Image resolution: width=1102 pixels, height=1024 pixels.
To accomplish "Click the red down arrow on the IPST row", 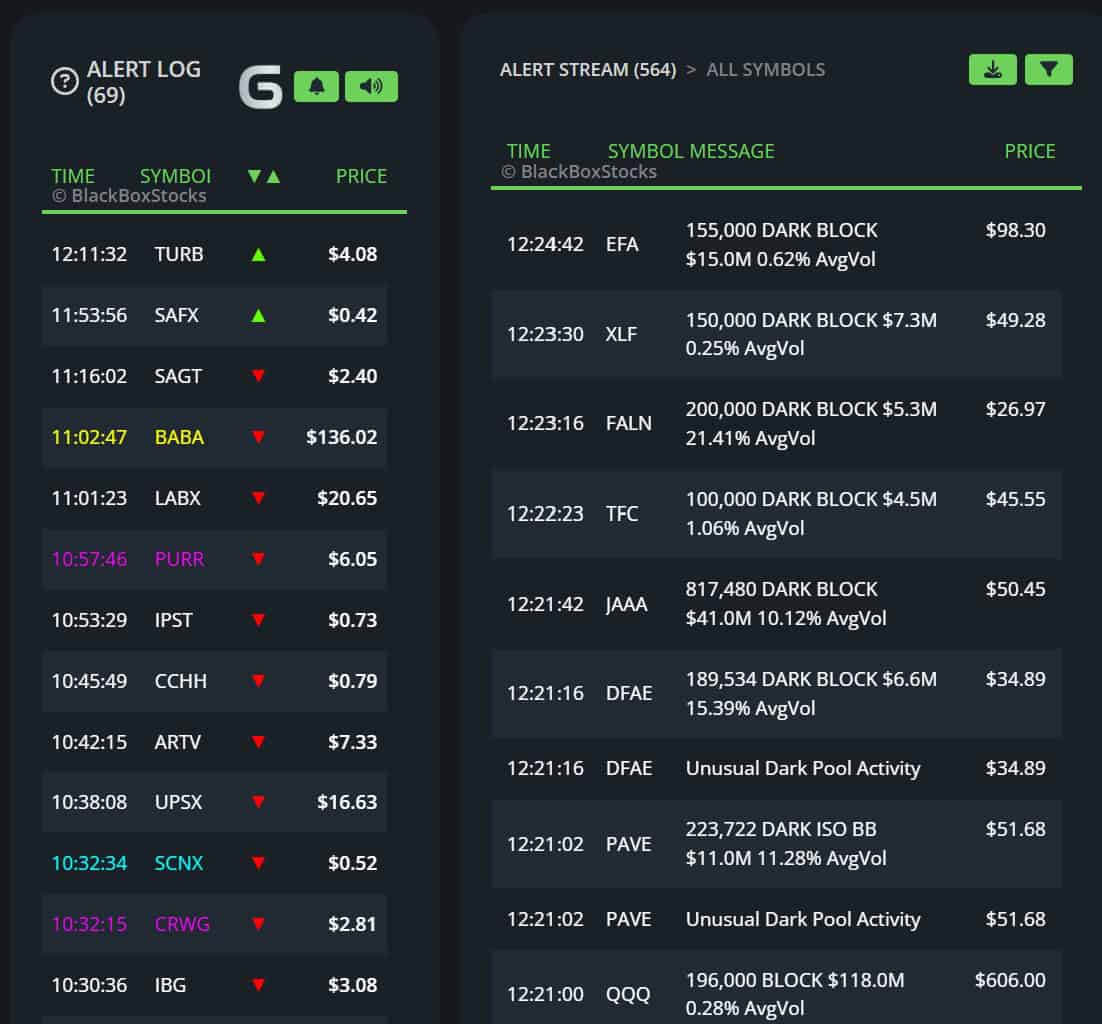I will (259, 620).
